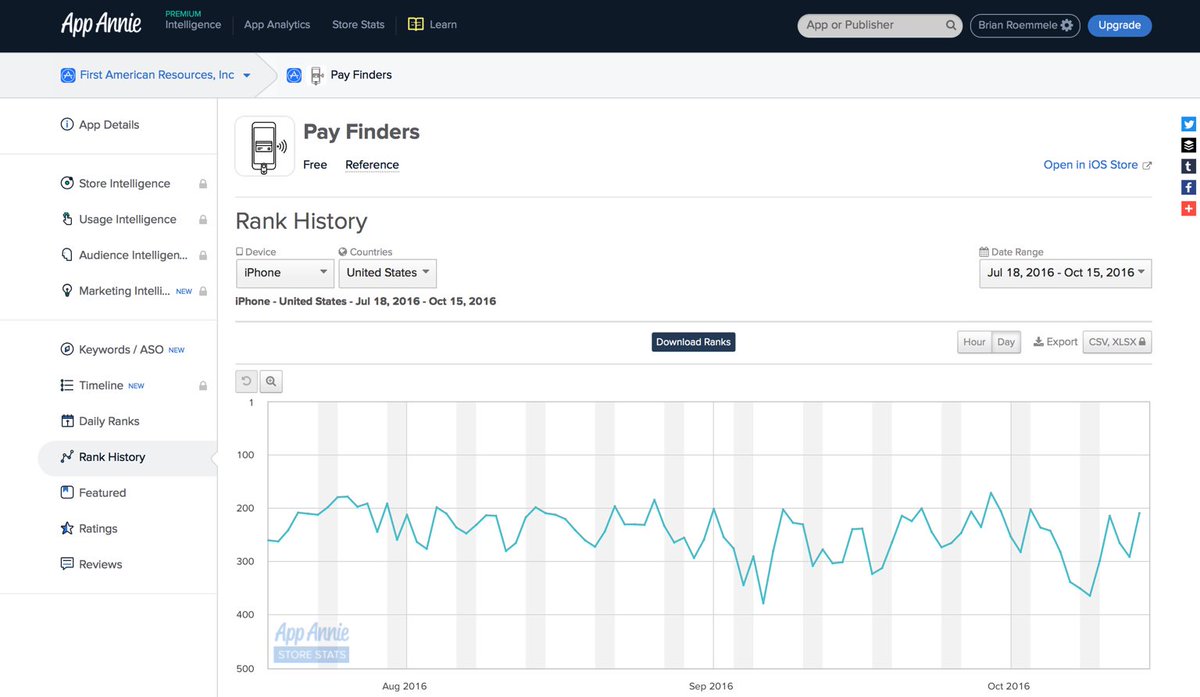1200x697 pixels.
Task: Share on Tumblr icon
Action: pos(1189,166)
